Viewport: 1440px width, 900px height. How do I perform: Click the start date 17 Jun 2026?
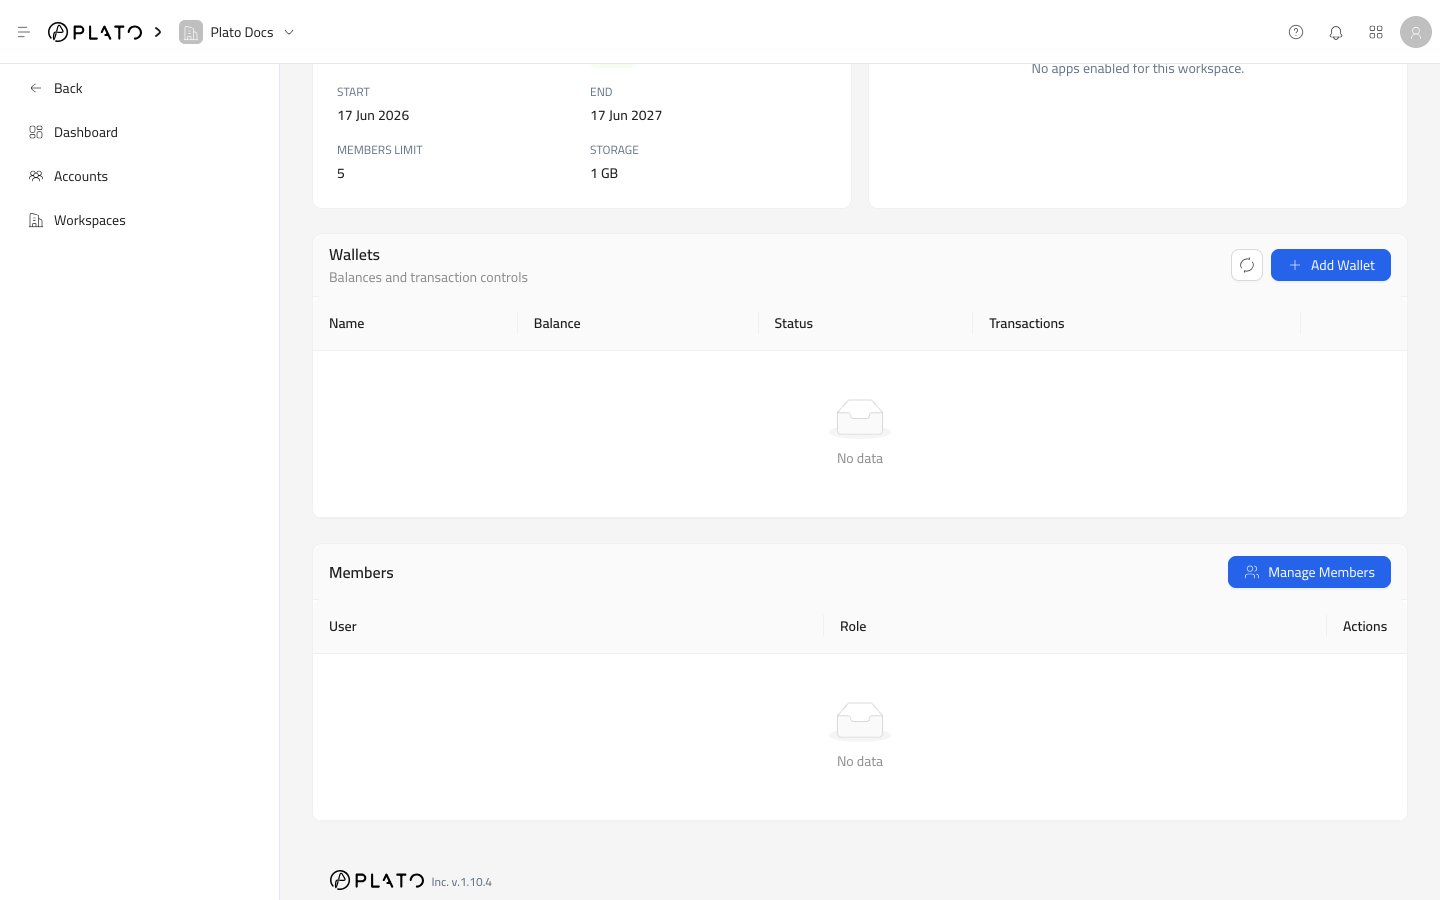coord(373,115)
